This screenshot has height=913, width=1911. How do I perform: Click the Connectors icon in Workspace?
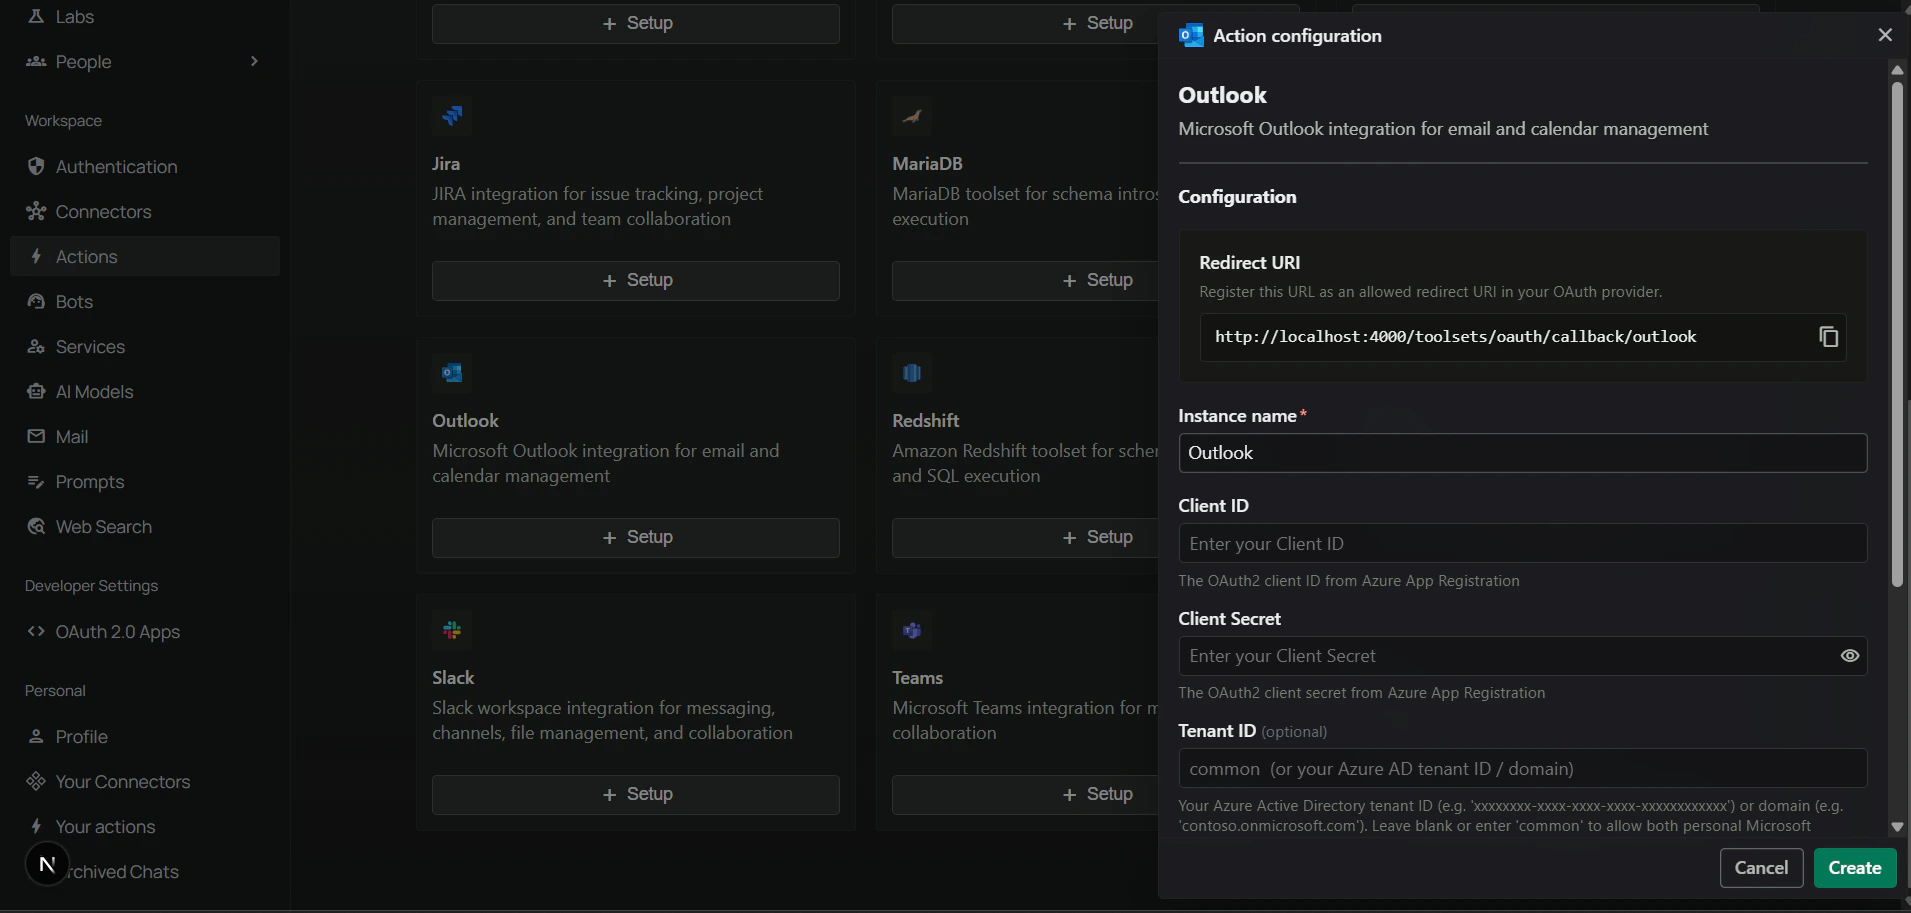[36, 211]
